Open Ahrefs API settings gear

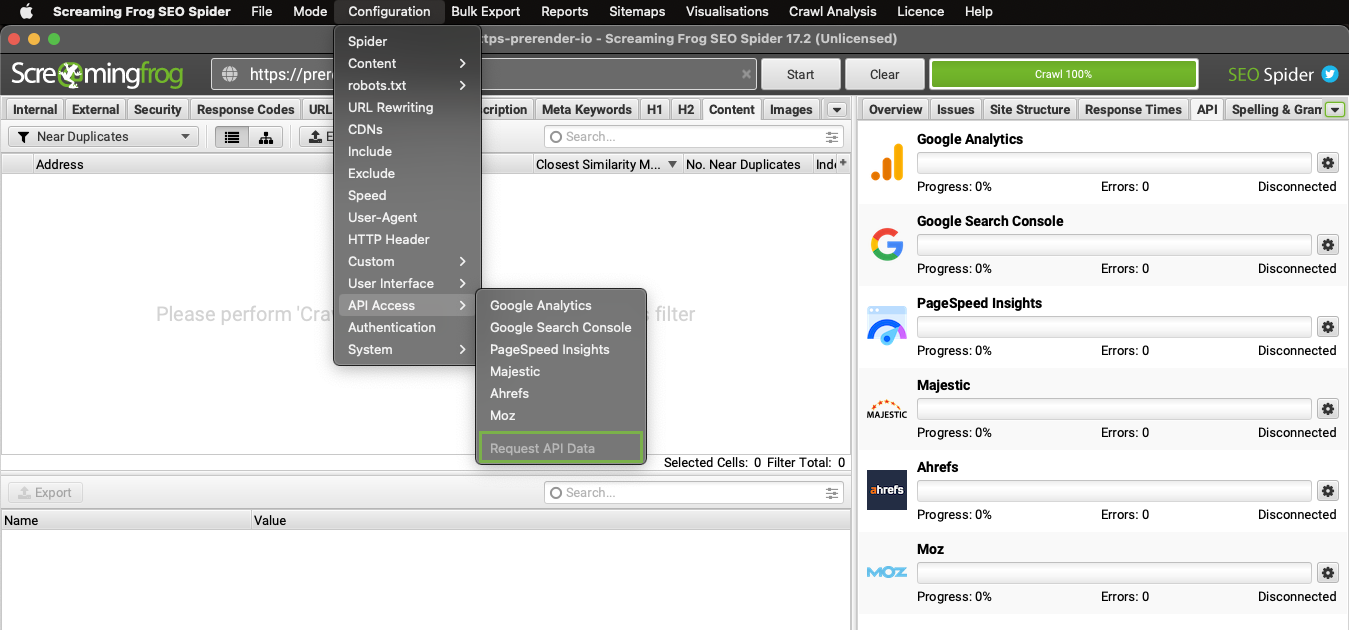click(1327, 491)
